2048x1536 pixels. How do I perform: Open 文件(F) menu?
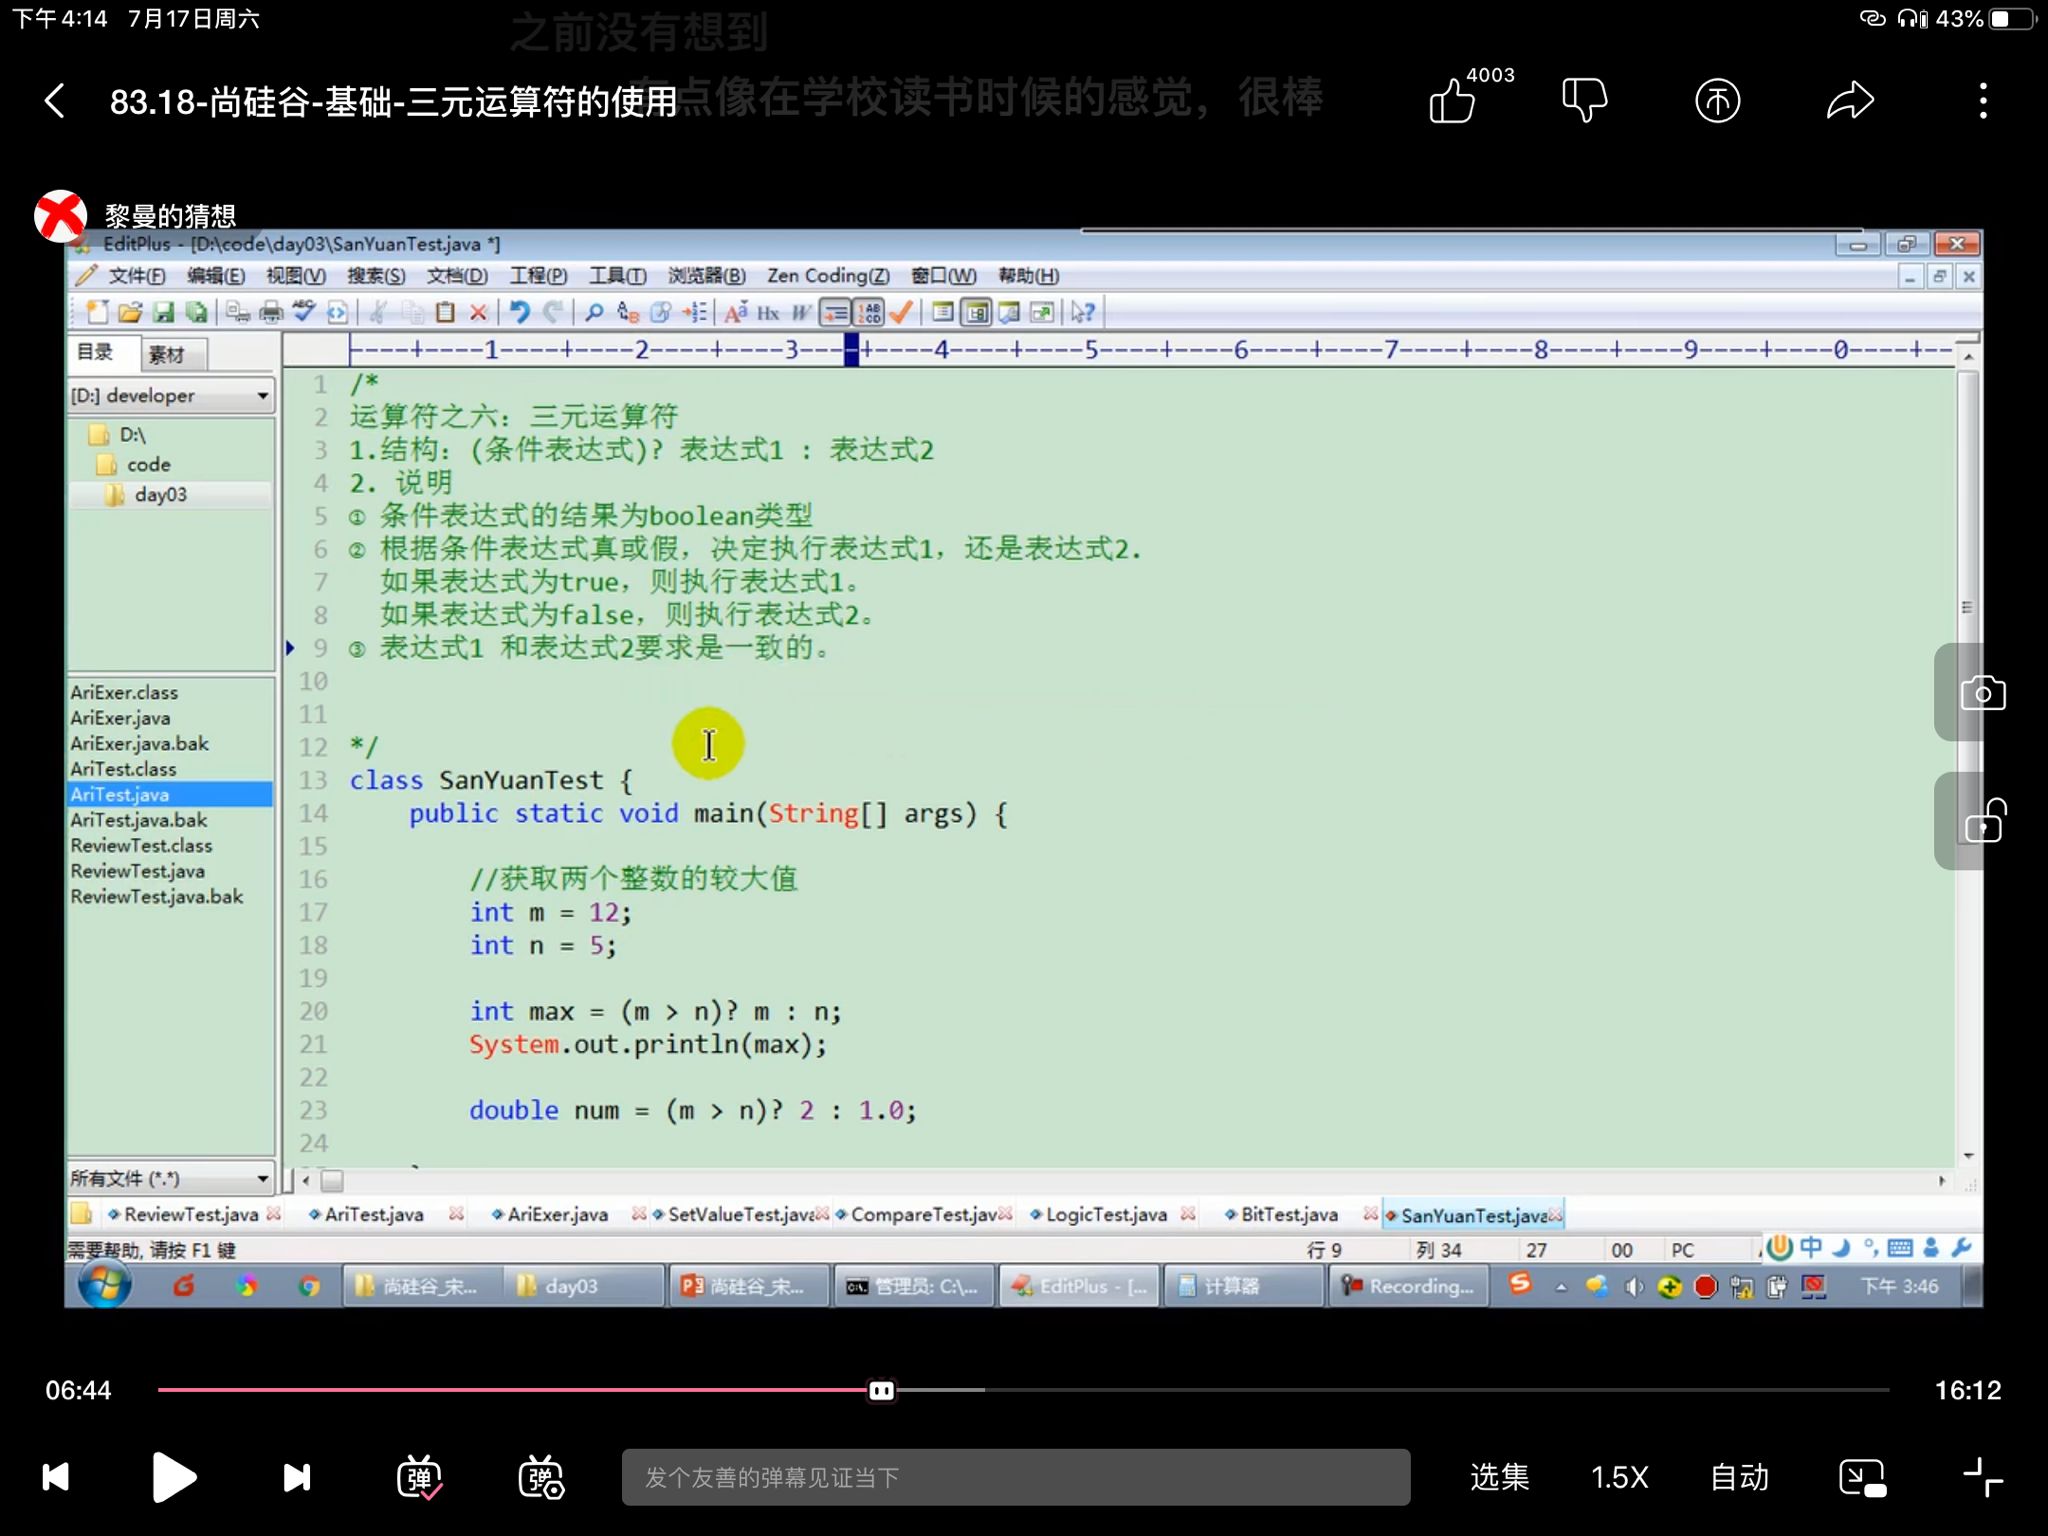click(136, 276)
